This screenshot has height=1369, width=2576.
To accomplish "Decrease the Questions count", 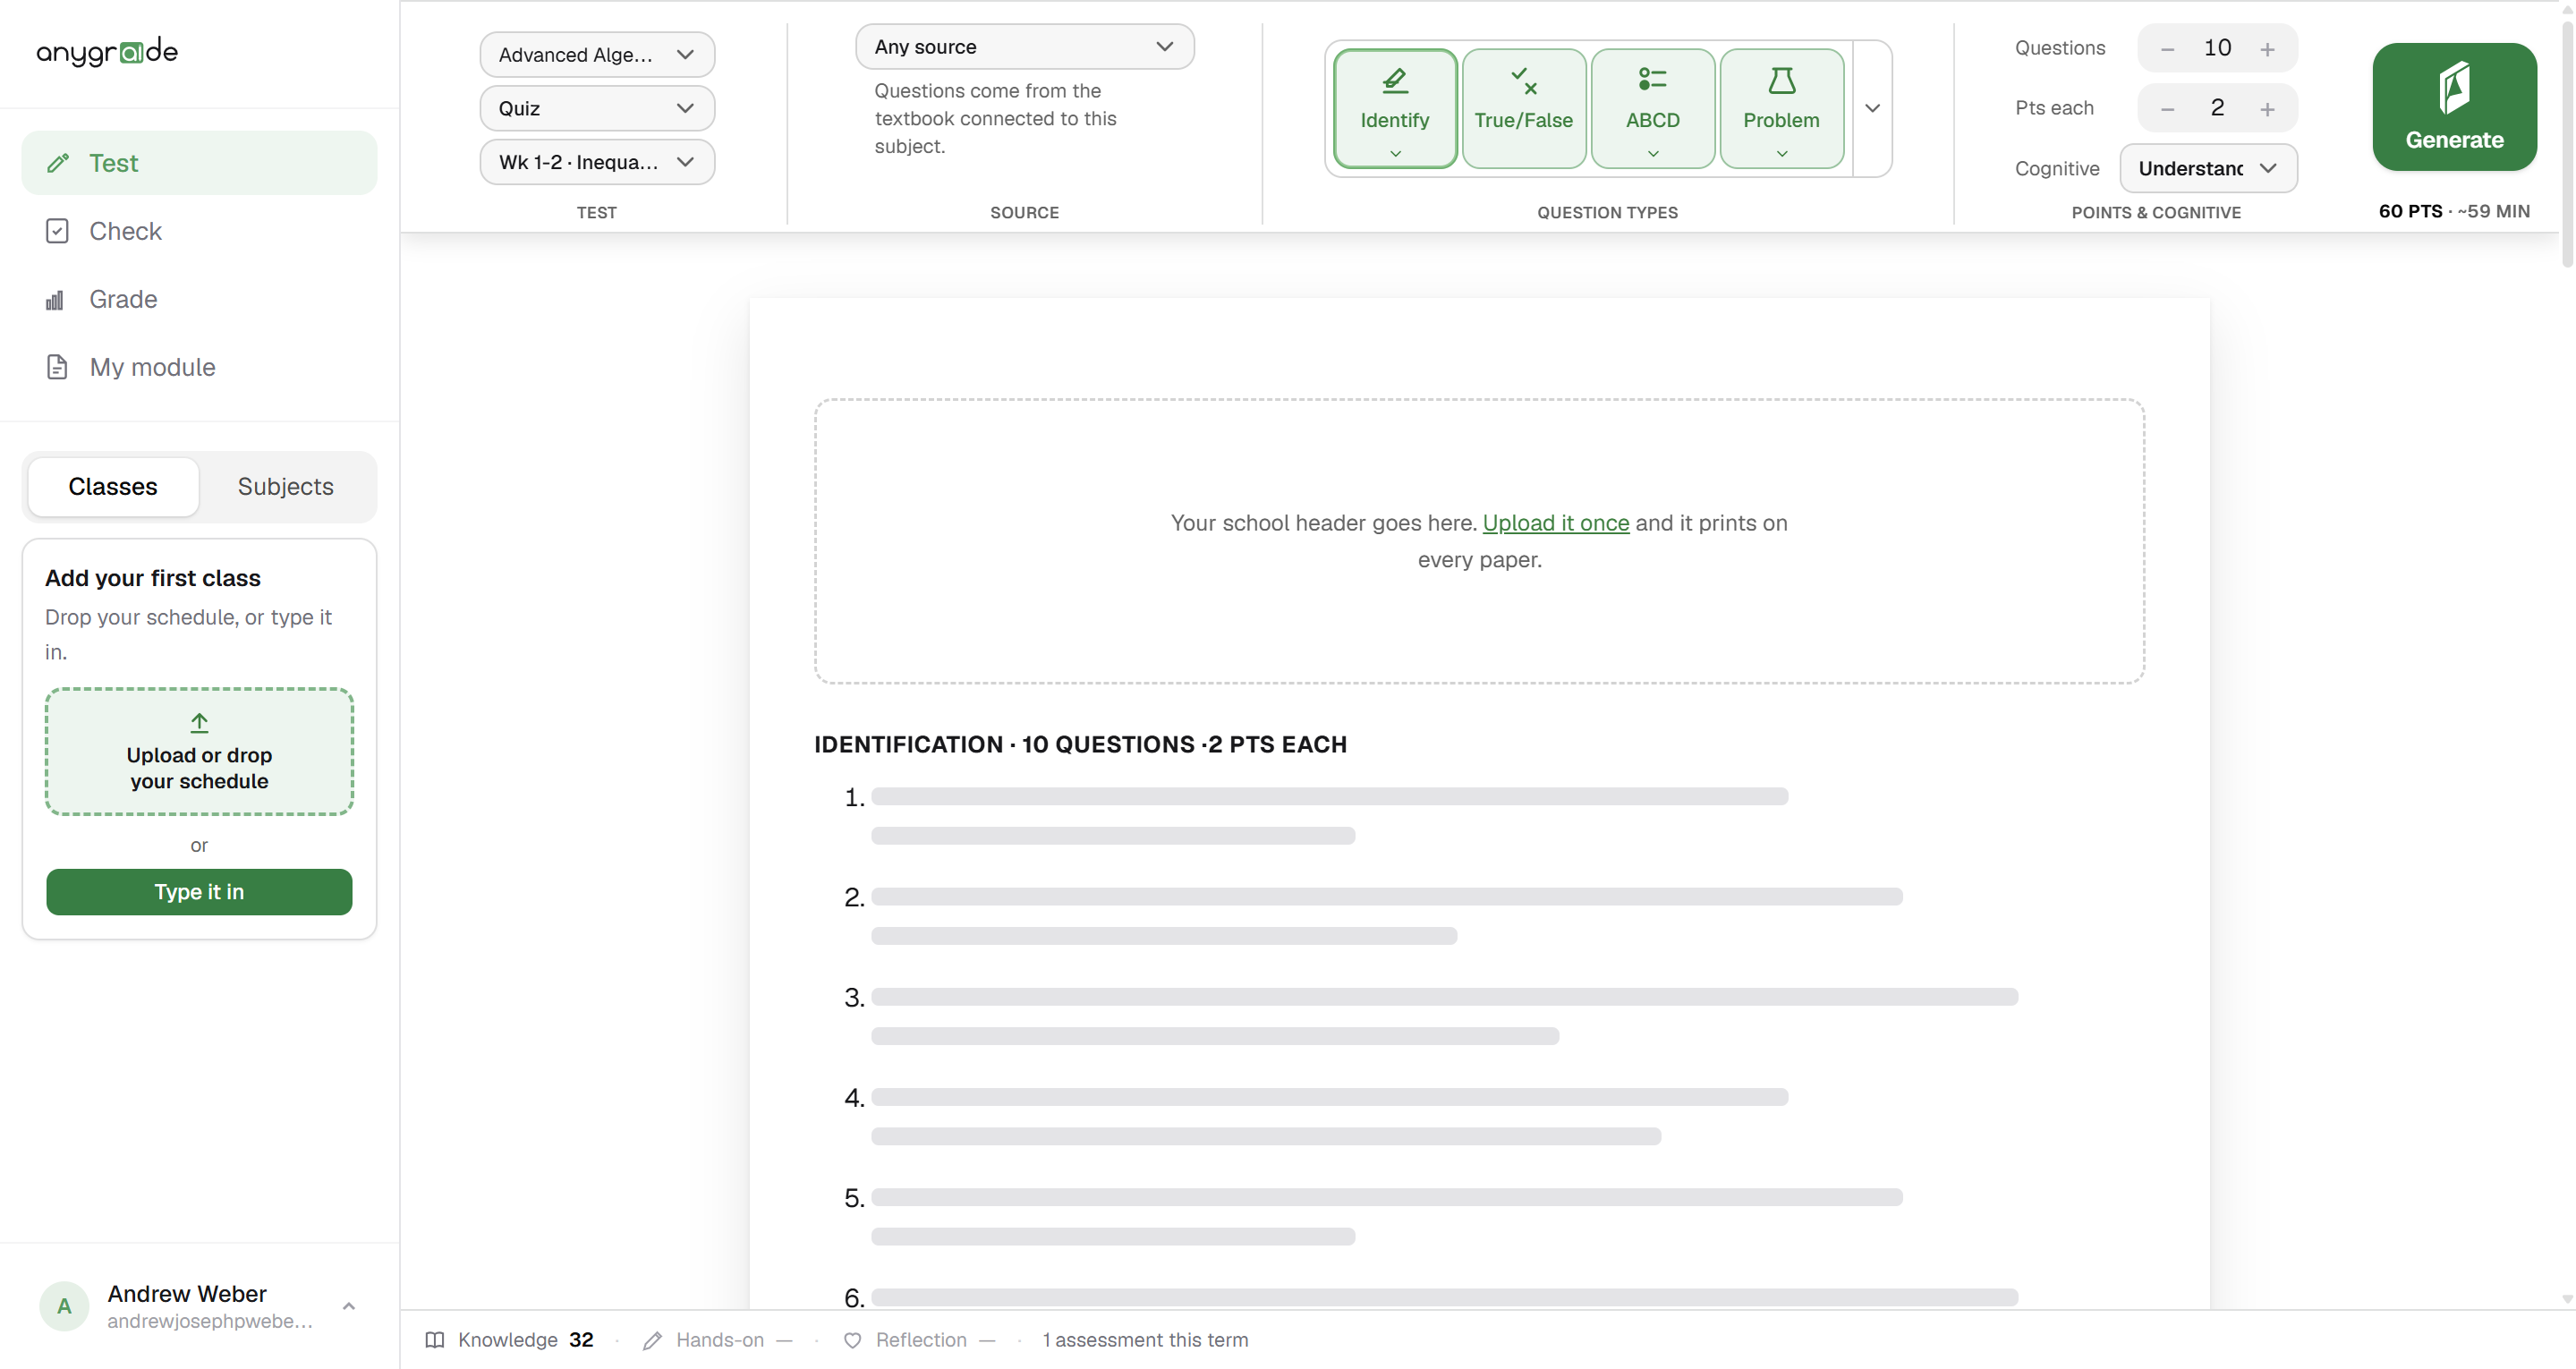I will click(2166, 49).
